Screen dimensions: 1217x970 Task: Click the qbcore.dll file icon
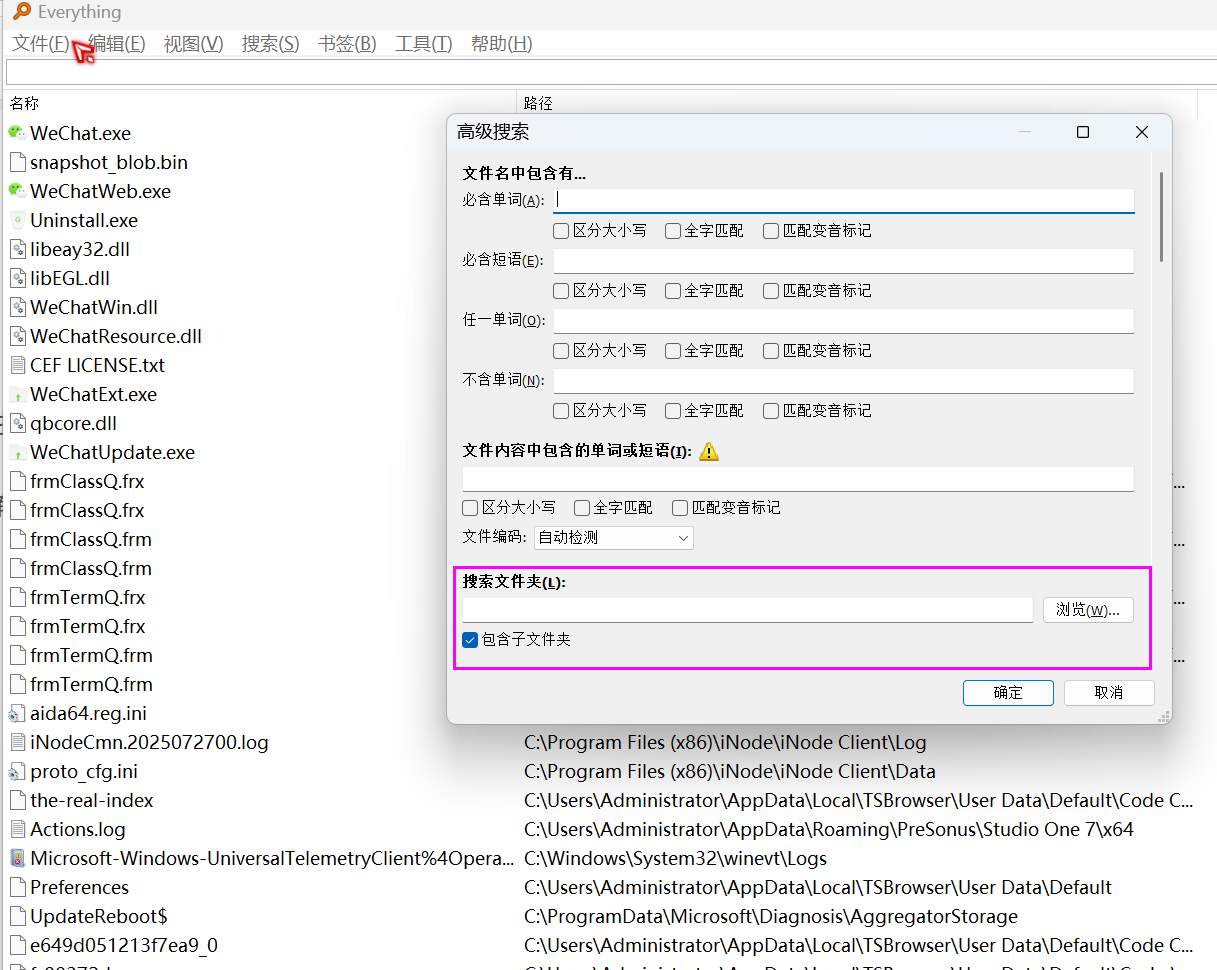click(x=17, y=423)
